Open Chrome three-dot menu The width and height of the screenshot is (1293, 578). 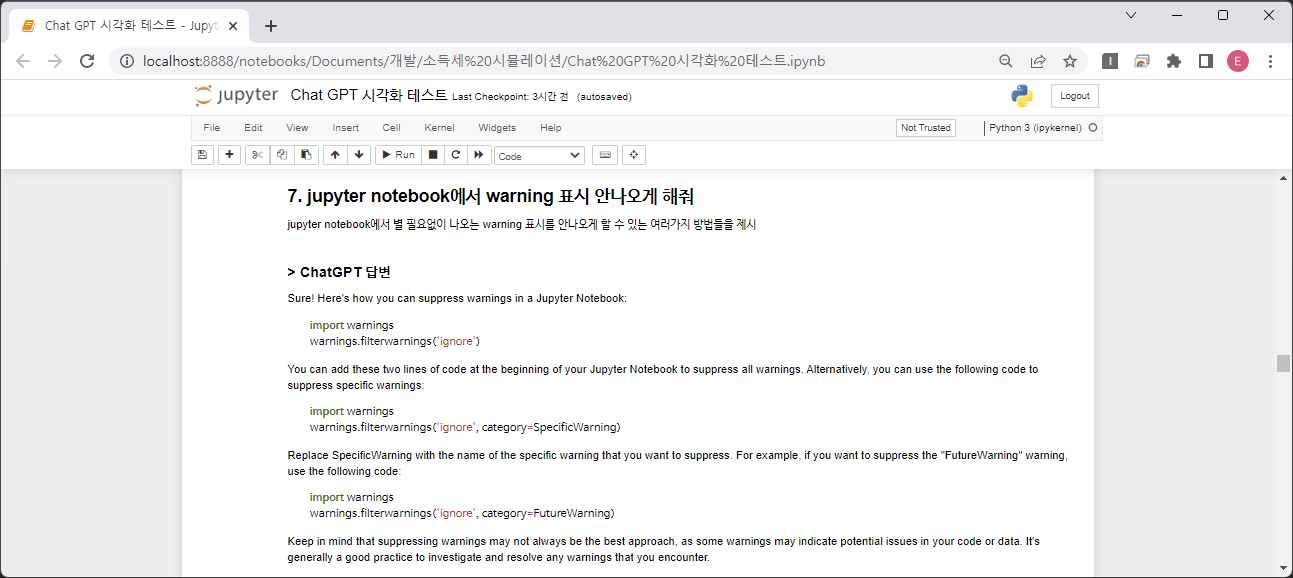[x=1270, y=61]
